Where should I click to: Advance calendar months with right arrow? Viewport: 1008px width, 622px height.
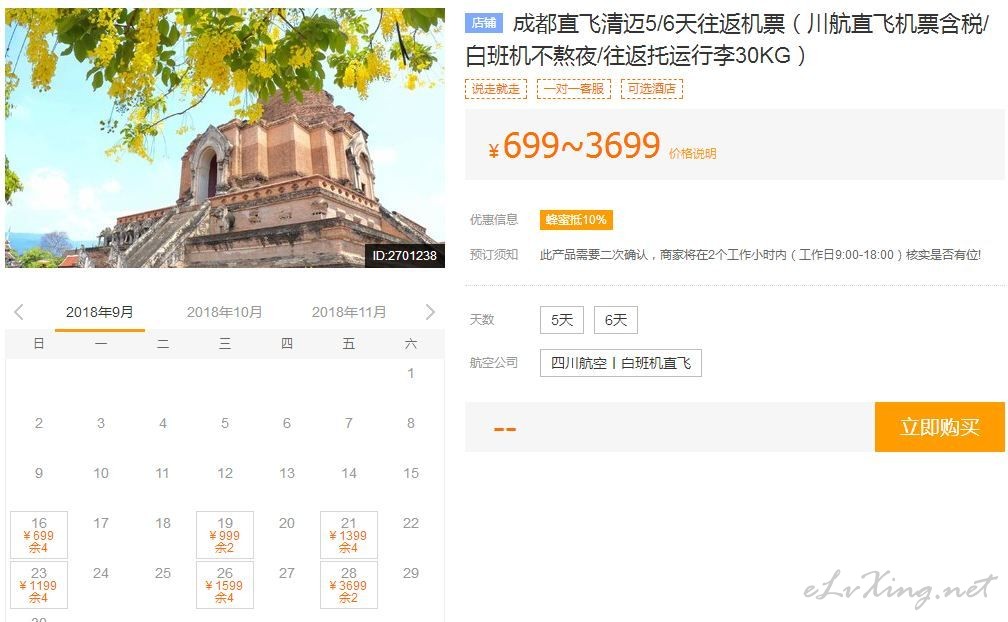coord(430,312)
